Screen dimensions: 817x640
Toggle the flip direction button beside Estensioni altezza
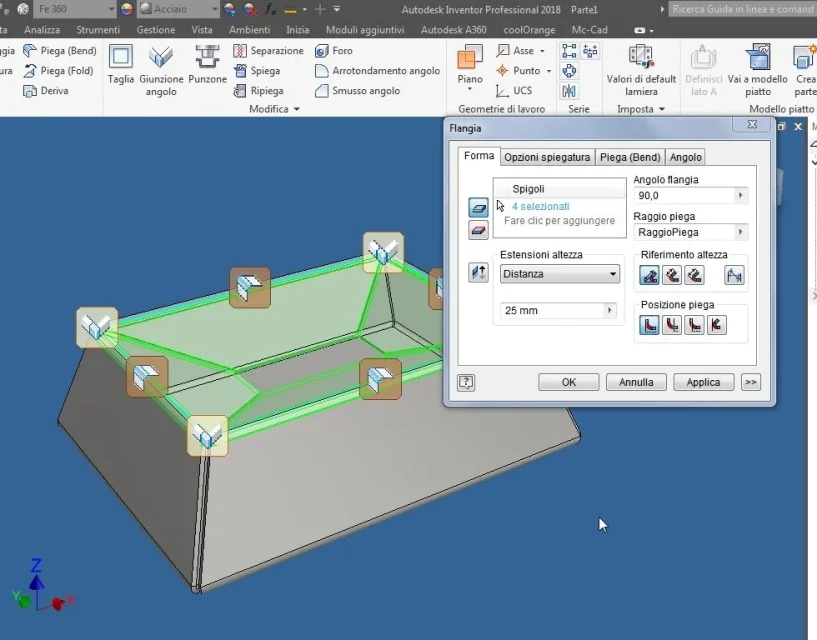pyautogui.click(x=478, y=273)
